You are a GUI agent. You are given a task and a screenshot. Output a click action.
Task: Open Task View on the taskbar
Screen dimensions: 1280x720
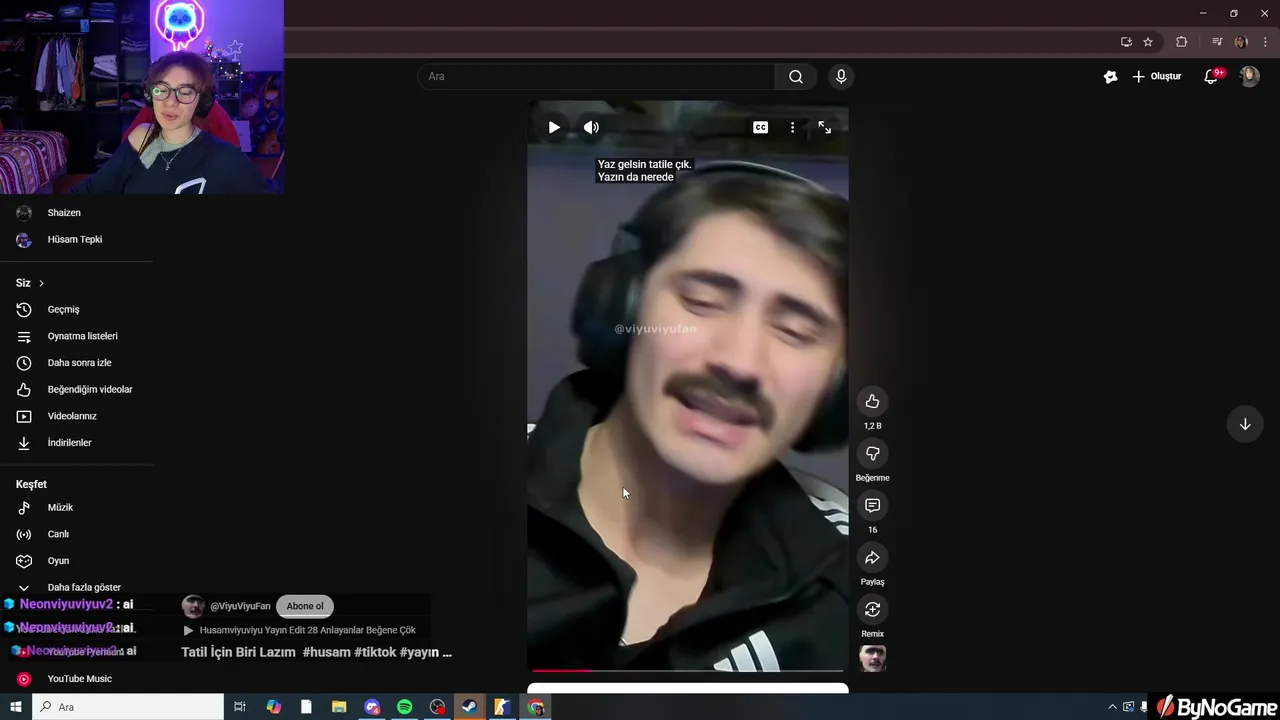(240, 707)
